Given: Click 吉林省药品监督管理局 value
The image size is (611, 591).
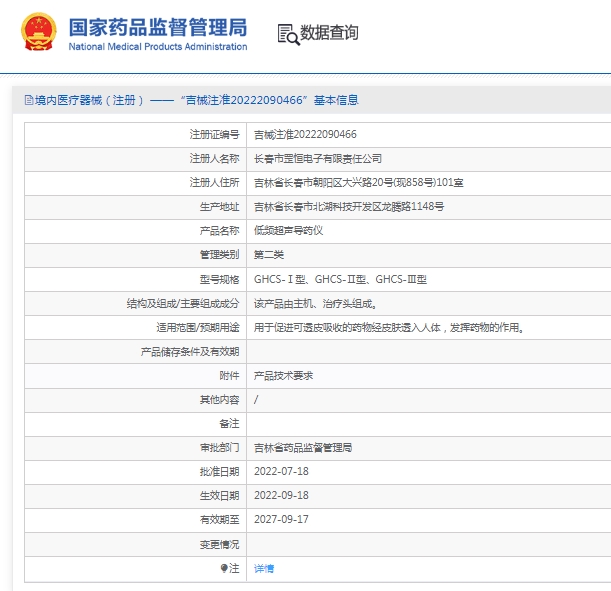Looking at the screenshot, I should (x=303, y=448).
